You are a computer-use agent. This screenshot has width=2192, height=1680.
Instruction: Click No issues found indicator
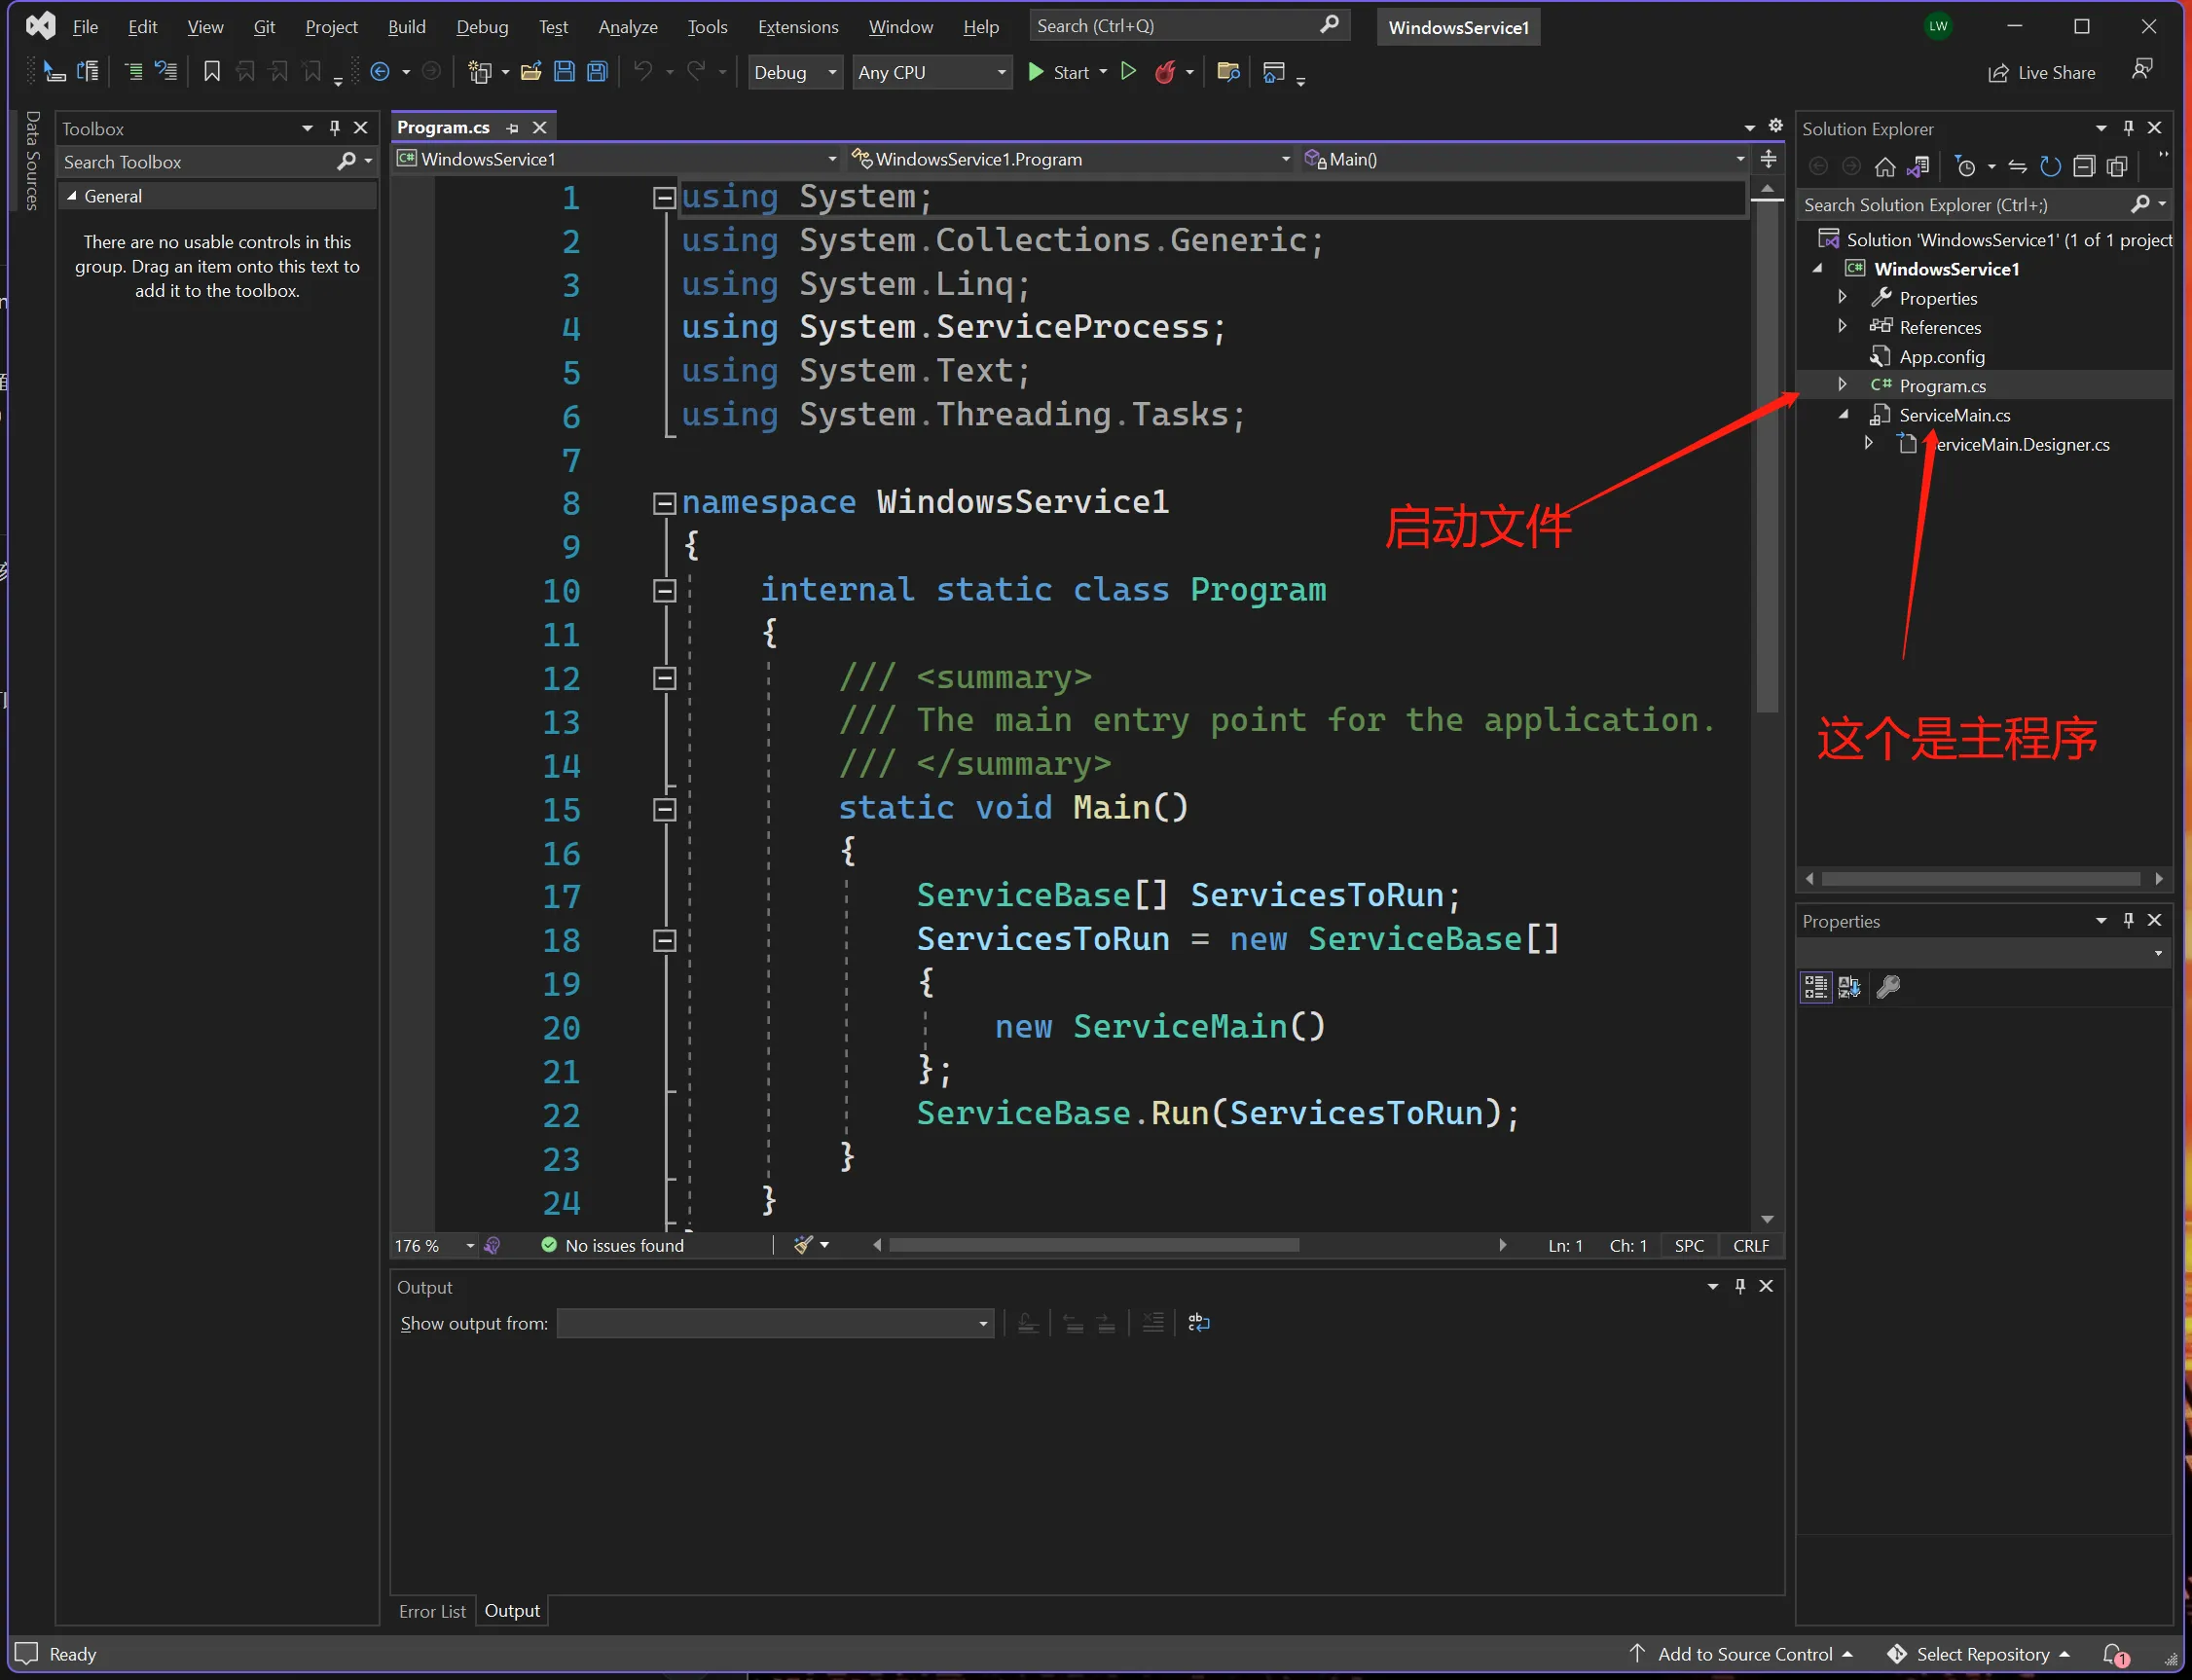coord(612,1246)
